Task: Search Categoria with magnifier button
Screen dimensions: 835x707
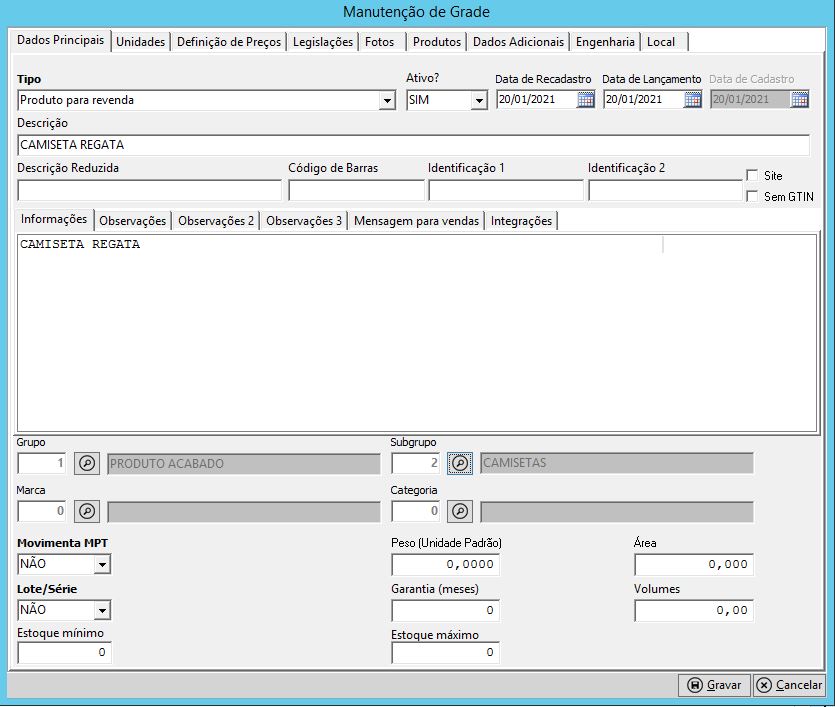Action: point(460,511)
